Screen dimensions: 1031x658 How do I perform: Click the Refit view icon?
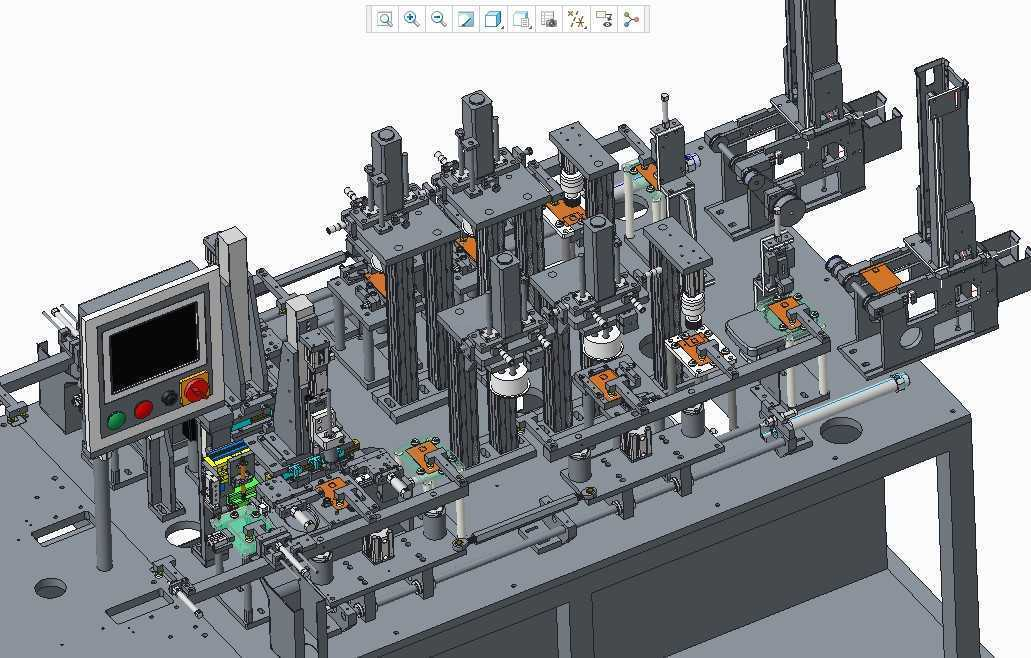pos(384,19)
